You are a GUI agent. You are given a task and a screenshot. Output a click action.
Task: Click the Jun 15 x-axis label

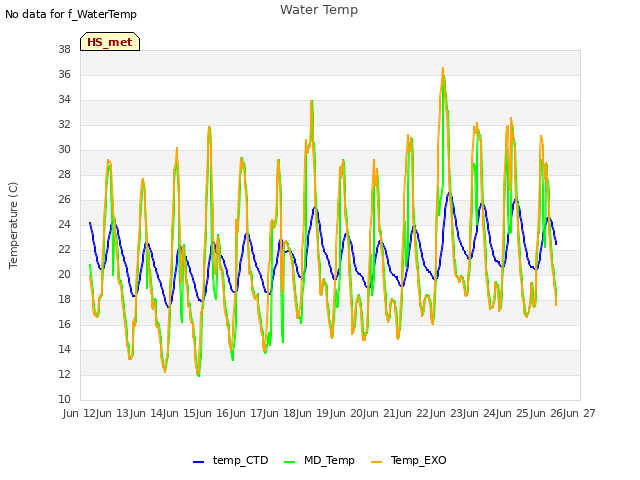point(181,413)
